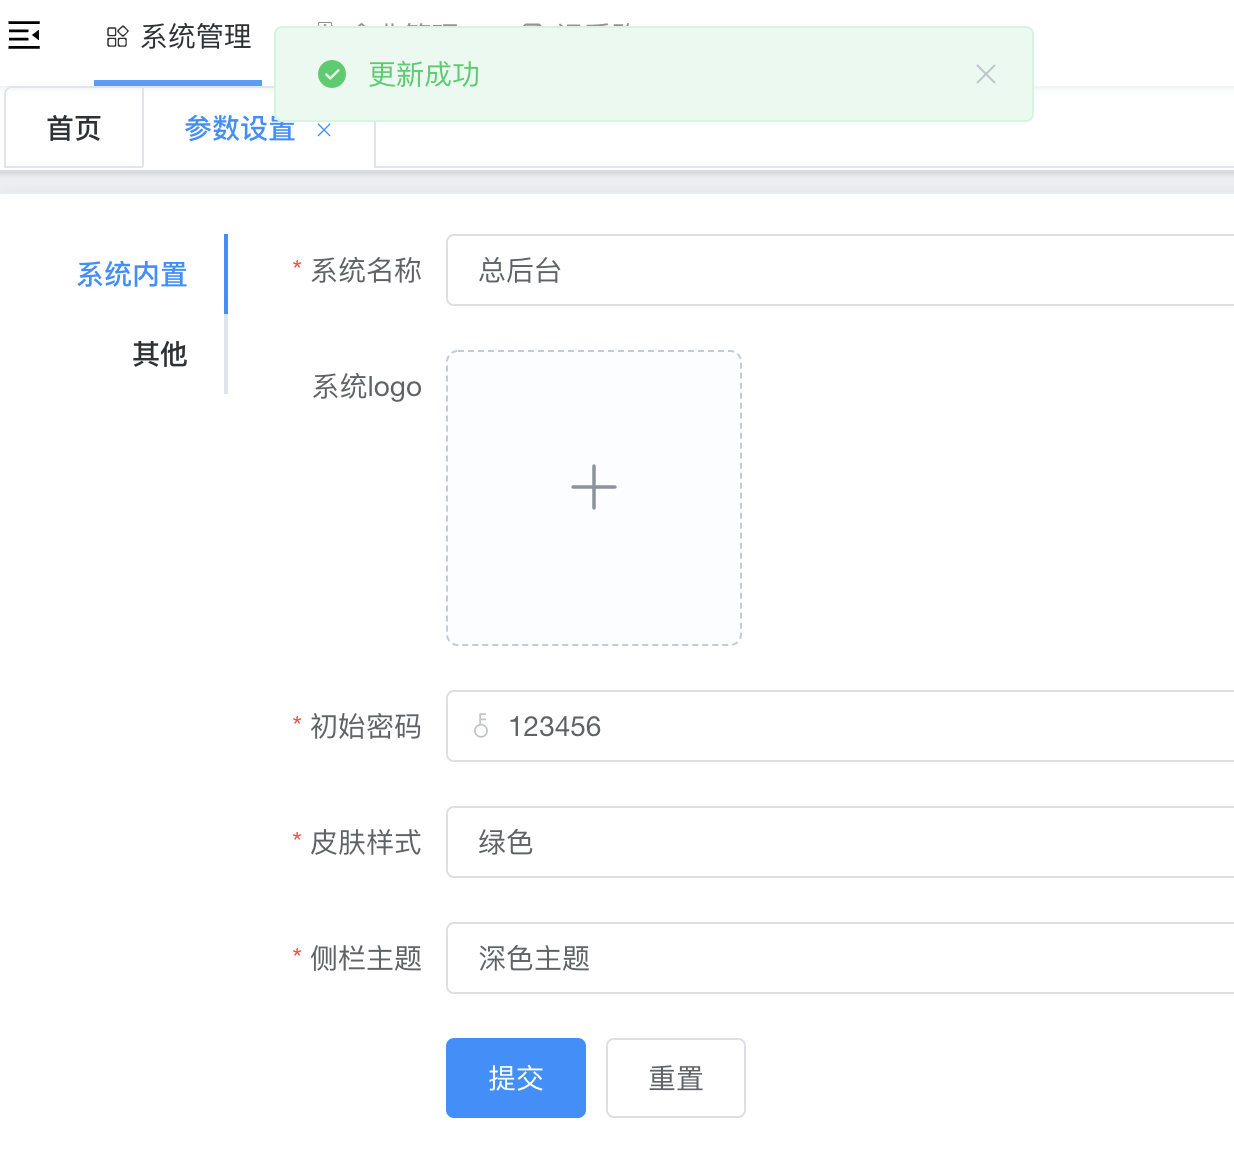Image resolution: width=1234 pixels, height=1174 pixels.
Task: Select the 参数设置 tab
Action: coord(238,129)
